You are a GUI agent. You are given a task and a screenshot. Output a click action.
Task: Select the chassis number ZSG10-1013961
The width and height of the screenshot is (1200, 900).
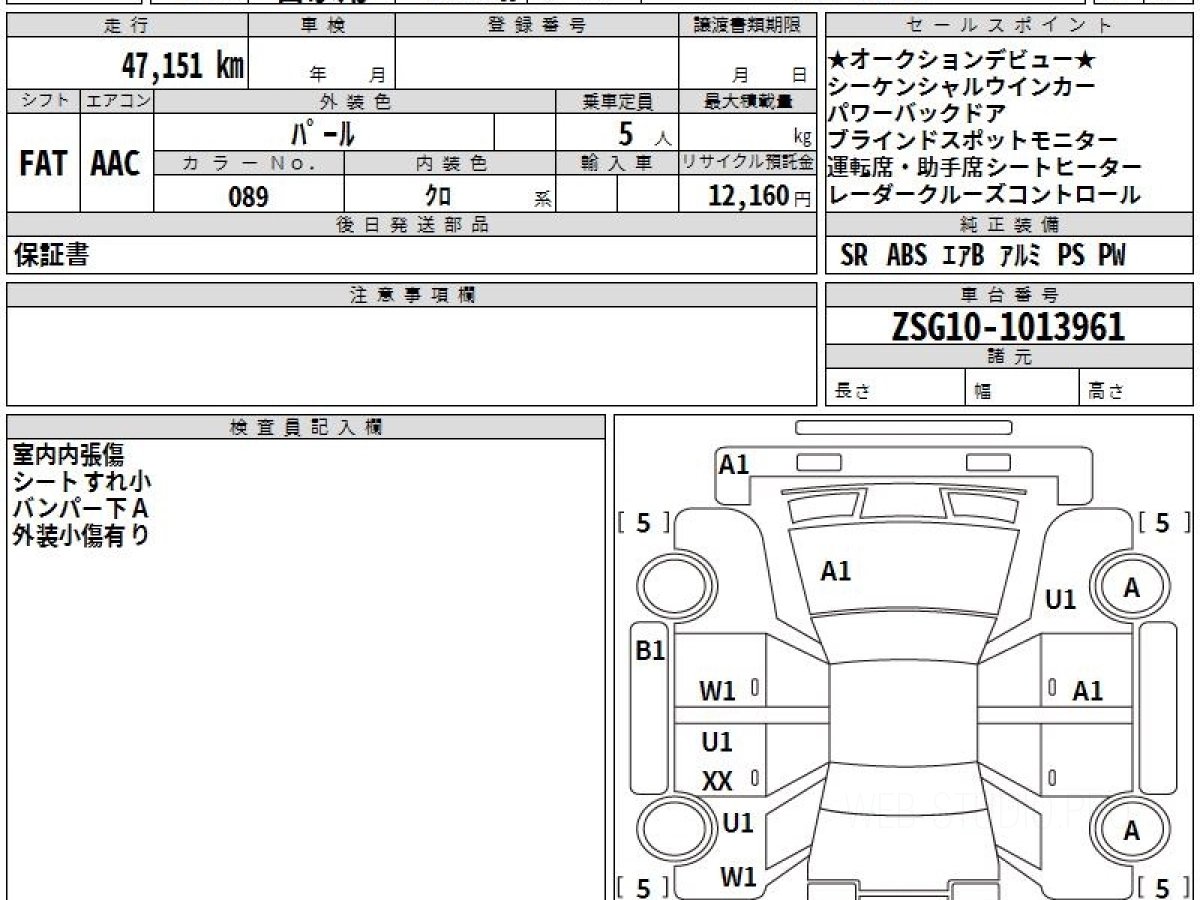pyautogui.click(x=1009, y=327)
